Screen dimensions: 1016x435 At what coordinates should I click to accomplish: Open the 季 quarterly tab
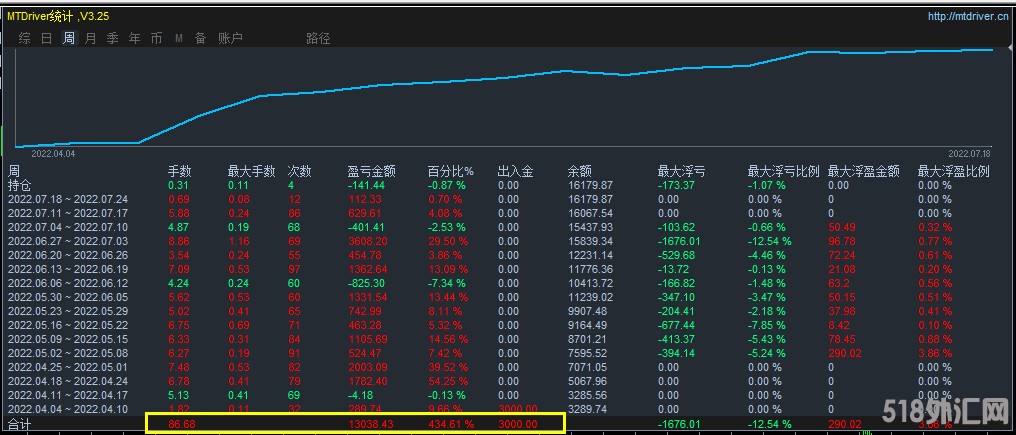113,38
